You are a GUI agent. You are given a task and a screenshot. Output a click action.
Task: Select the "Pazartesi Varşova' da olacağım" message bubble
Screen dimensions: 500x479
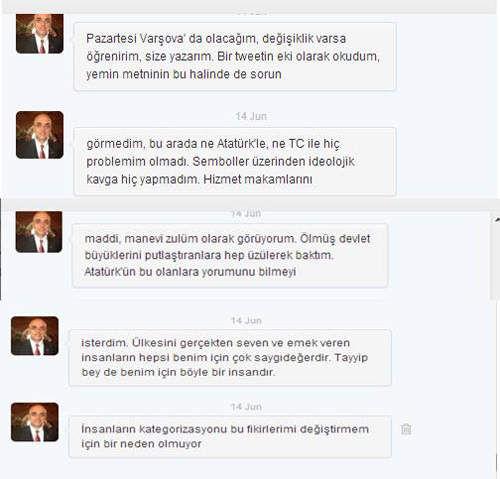(x=235, y=56)
